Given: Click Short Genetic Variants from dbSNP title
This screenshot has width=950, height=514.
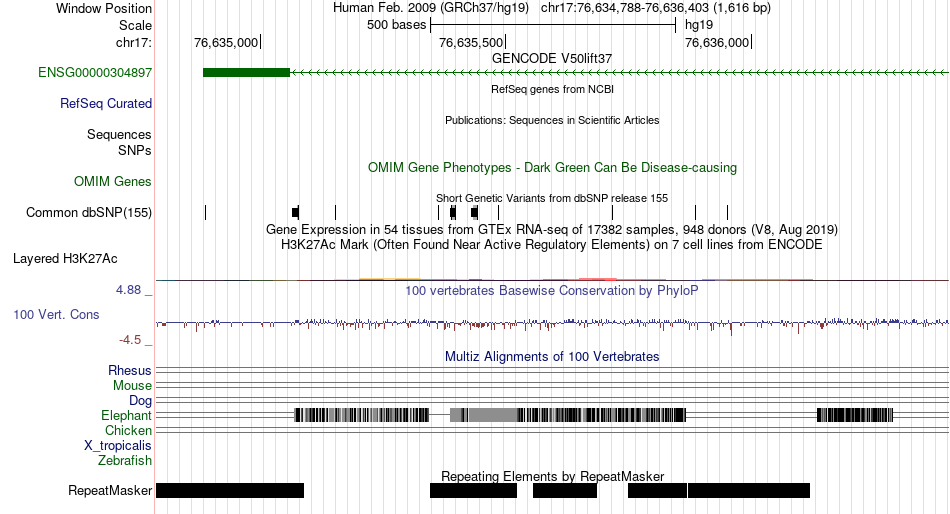Looking at the screenshot, I should 552,198.
